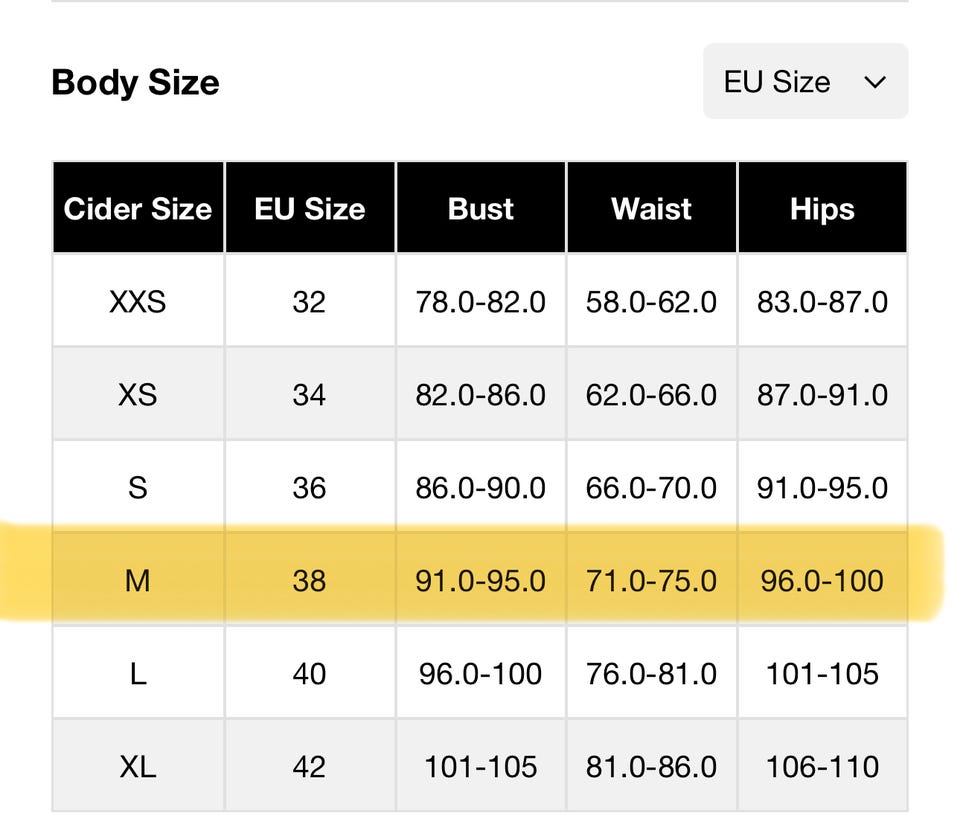Viewport: 960px width, 839px height.
Task: Select the Bust column header
Action: click(481, 208)
